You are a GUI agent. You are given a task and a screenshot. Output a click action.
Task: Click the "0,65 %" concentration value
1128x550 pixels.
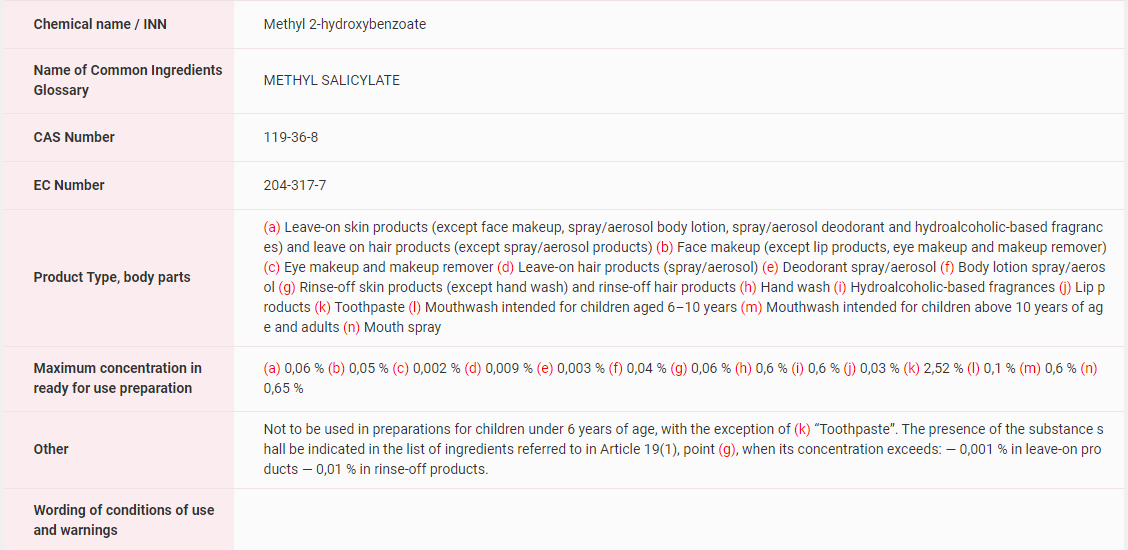[x=284, y=388]
